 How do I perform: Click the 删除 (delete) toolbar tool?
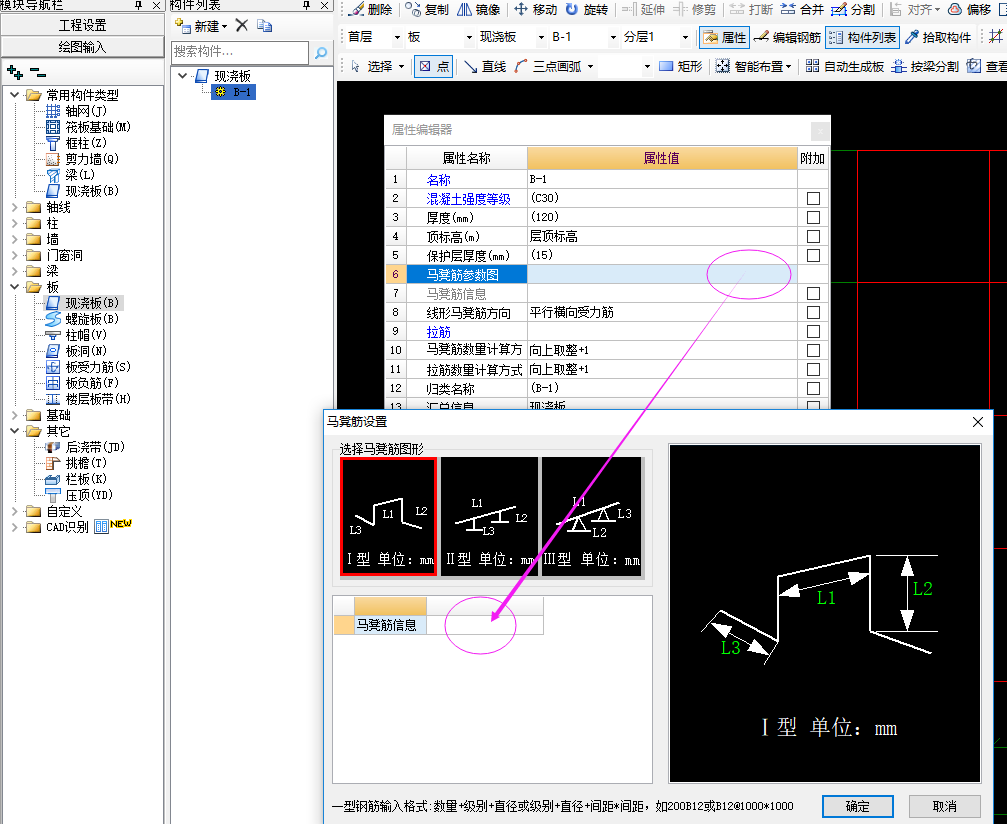(371, 10)
